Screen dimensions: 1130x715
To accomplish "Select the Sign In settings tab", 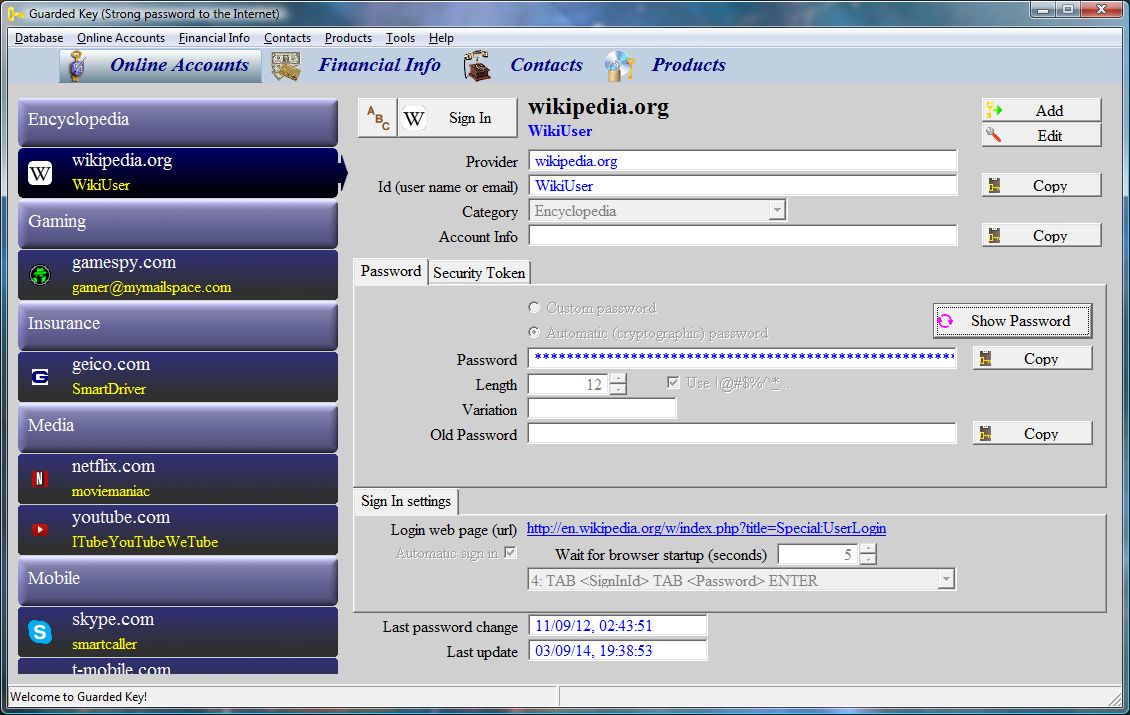I will tap(406, 502).
